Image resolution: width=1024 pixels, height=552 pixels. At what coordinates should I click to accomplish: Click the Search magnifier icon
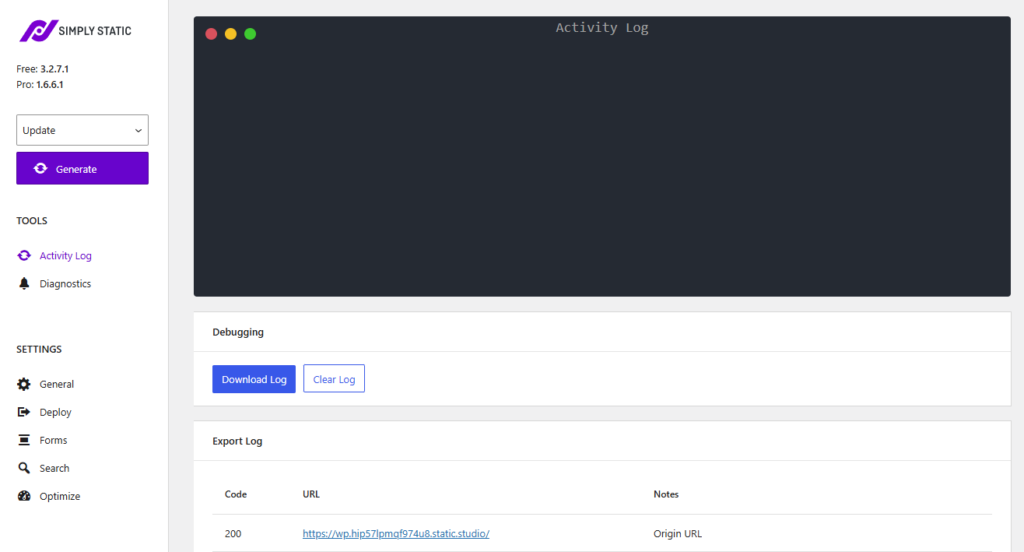tap(24, 468)
